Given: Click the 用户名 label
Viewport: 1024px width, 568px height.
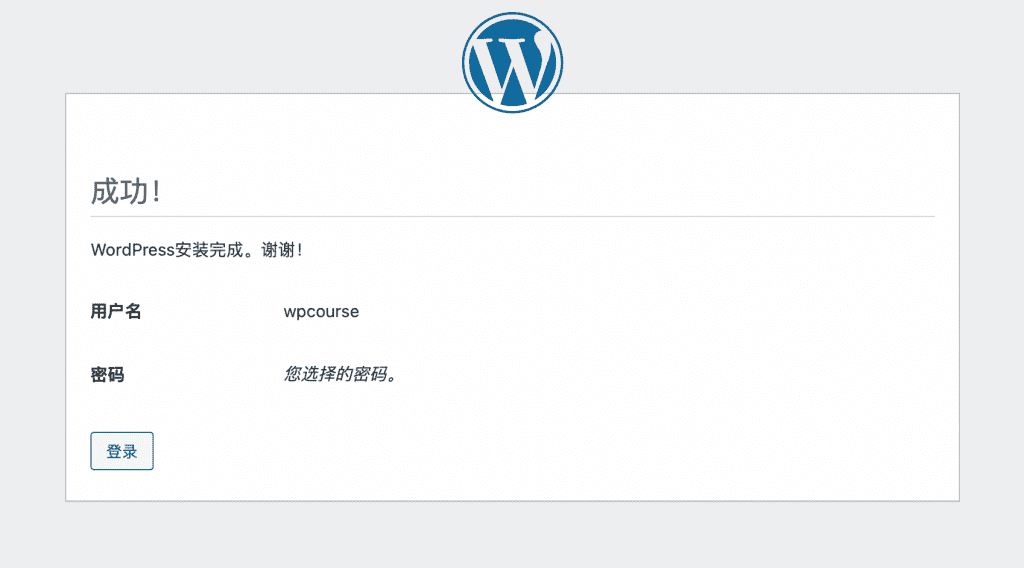Looking at the screenshot, I should [116, 311].
